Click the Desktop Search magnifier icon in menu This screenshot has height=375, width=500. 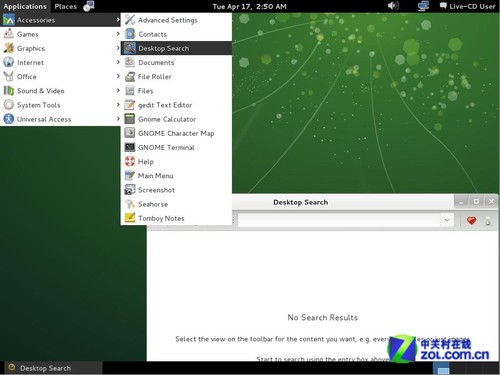coord(130,48)
